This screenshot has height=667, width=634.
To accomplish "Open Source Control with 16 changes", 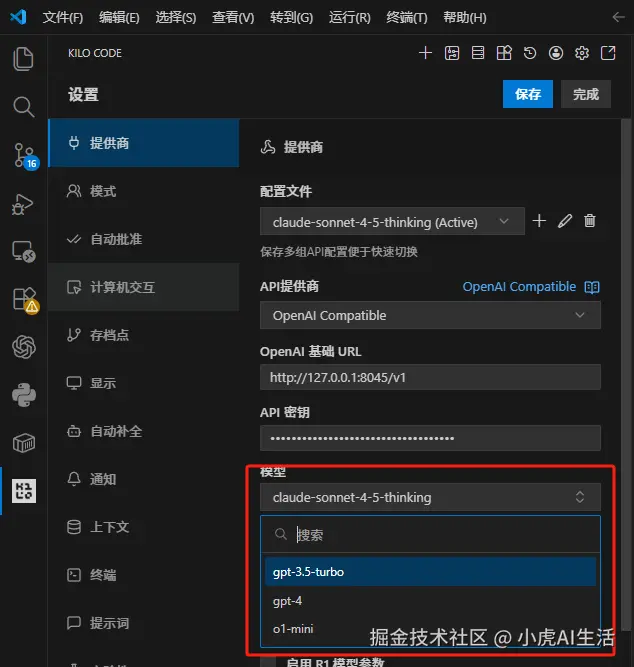I will click(x=24, y=155).
